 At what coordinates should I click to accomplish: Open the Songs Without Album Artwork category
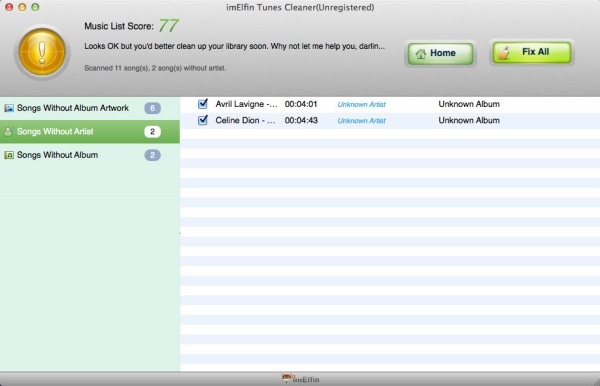(x=90, y=108)
